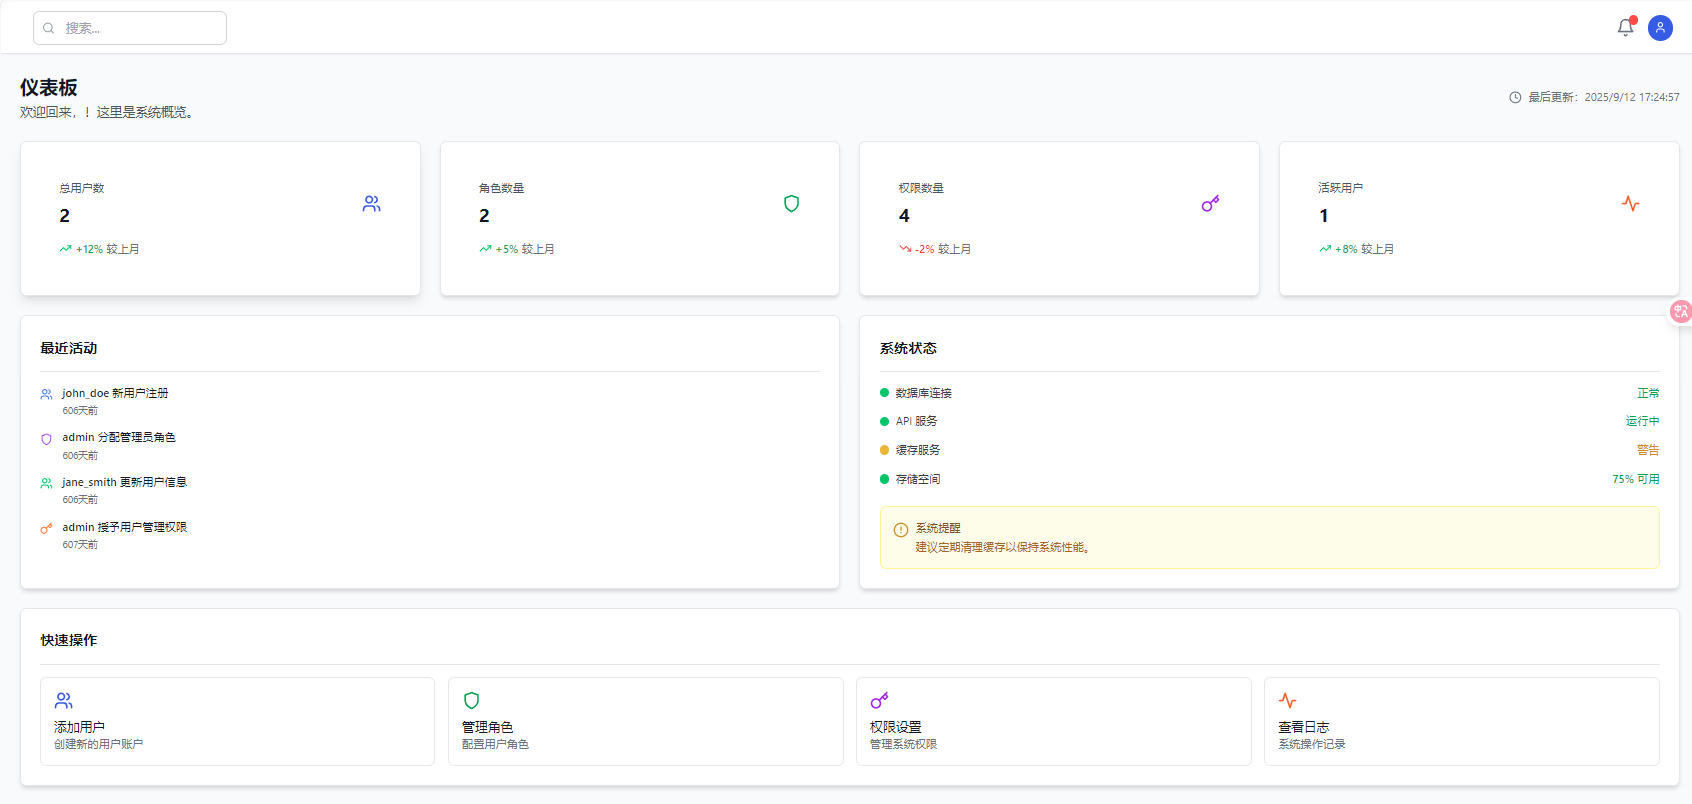This screenshot has height=804, width=1692.
Task: Open the 管理角色 quick action
Action: [645, 721]
